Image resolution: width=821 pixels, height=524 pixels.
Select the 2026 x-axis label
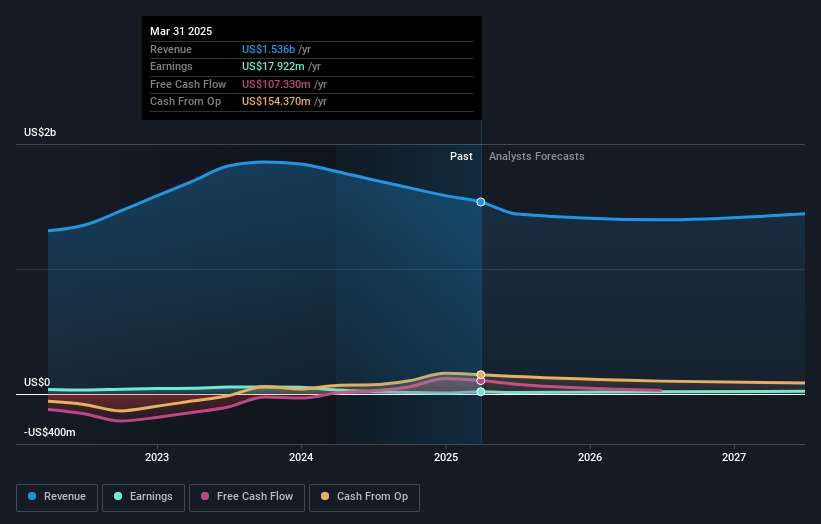[590, 457]
